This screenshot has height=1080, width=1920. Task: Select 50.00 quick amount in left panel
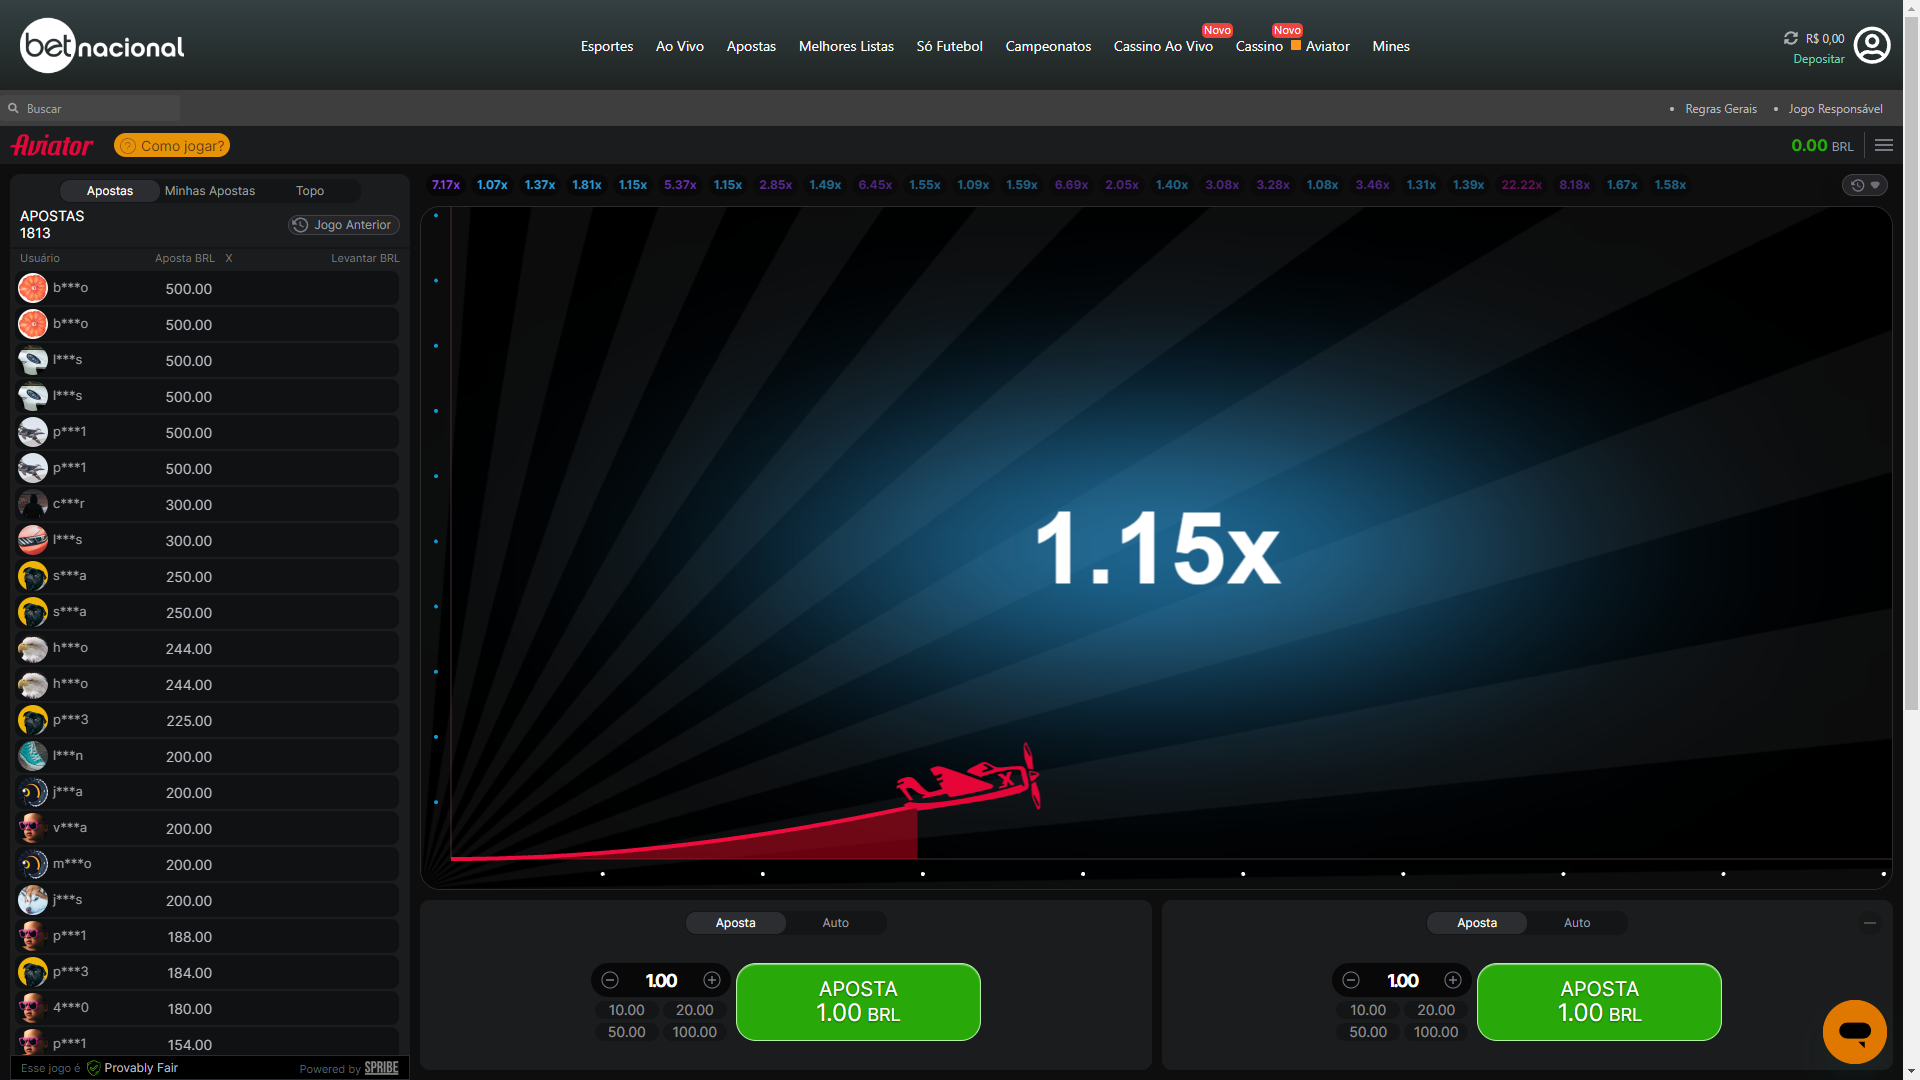[627, 1032]
